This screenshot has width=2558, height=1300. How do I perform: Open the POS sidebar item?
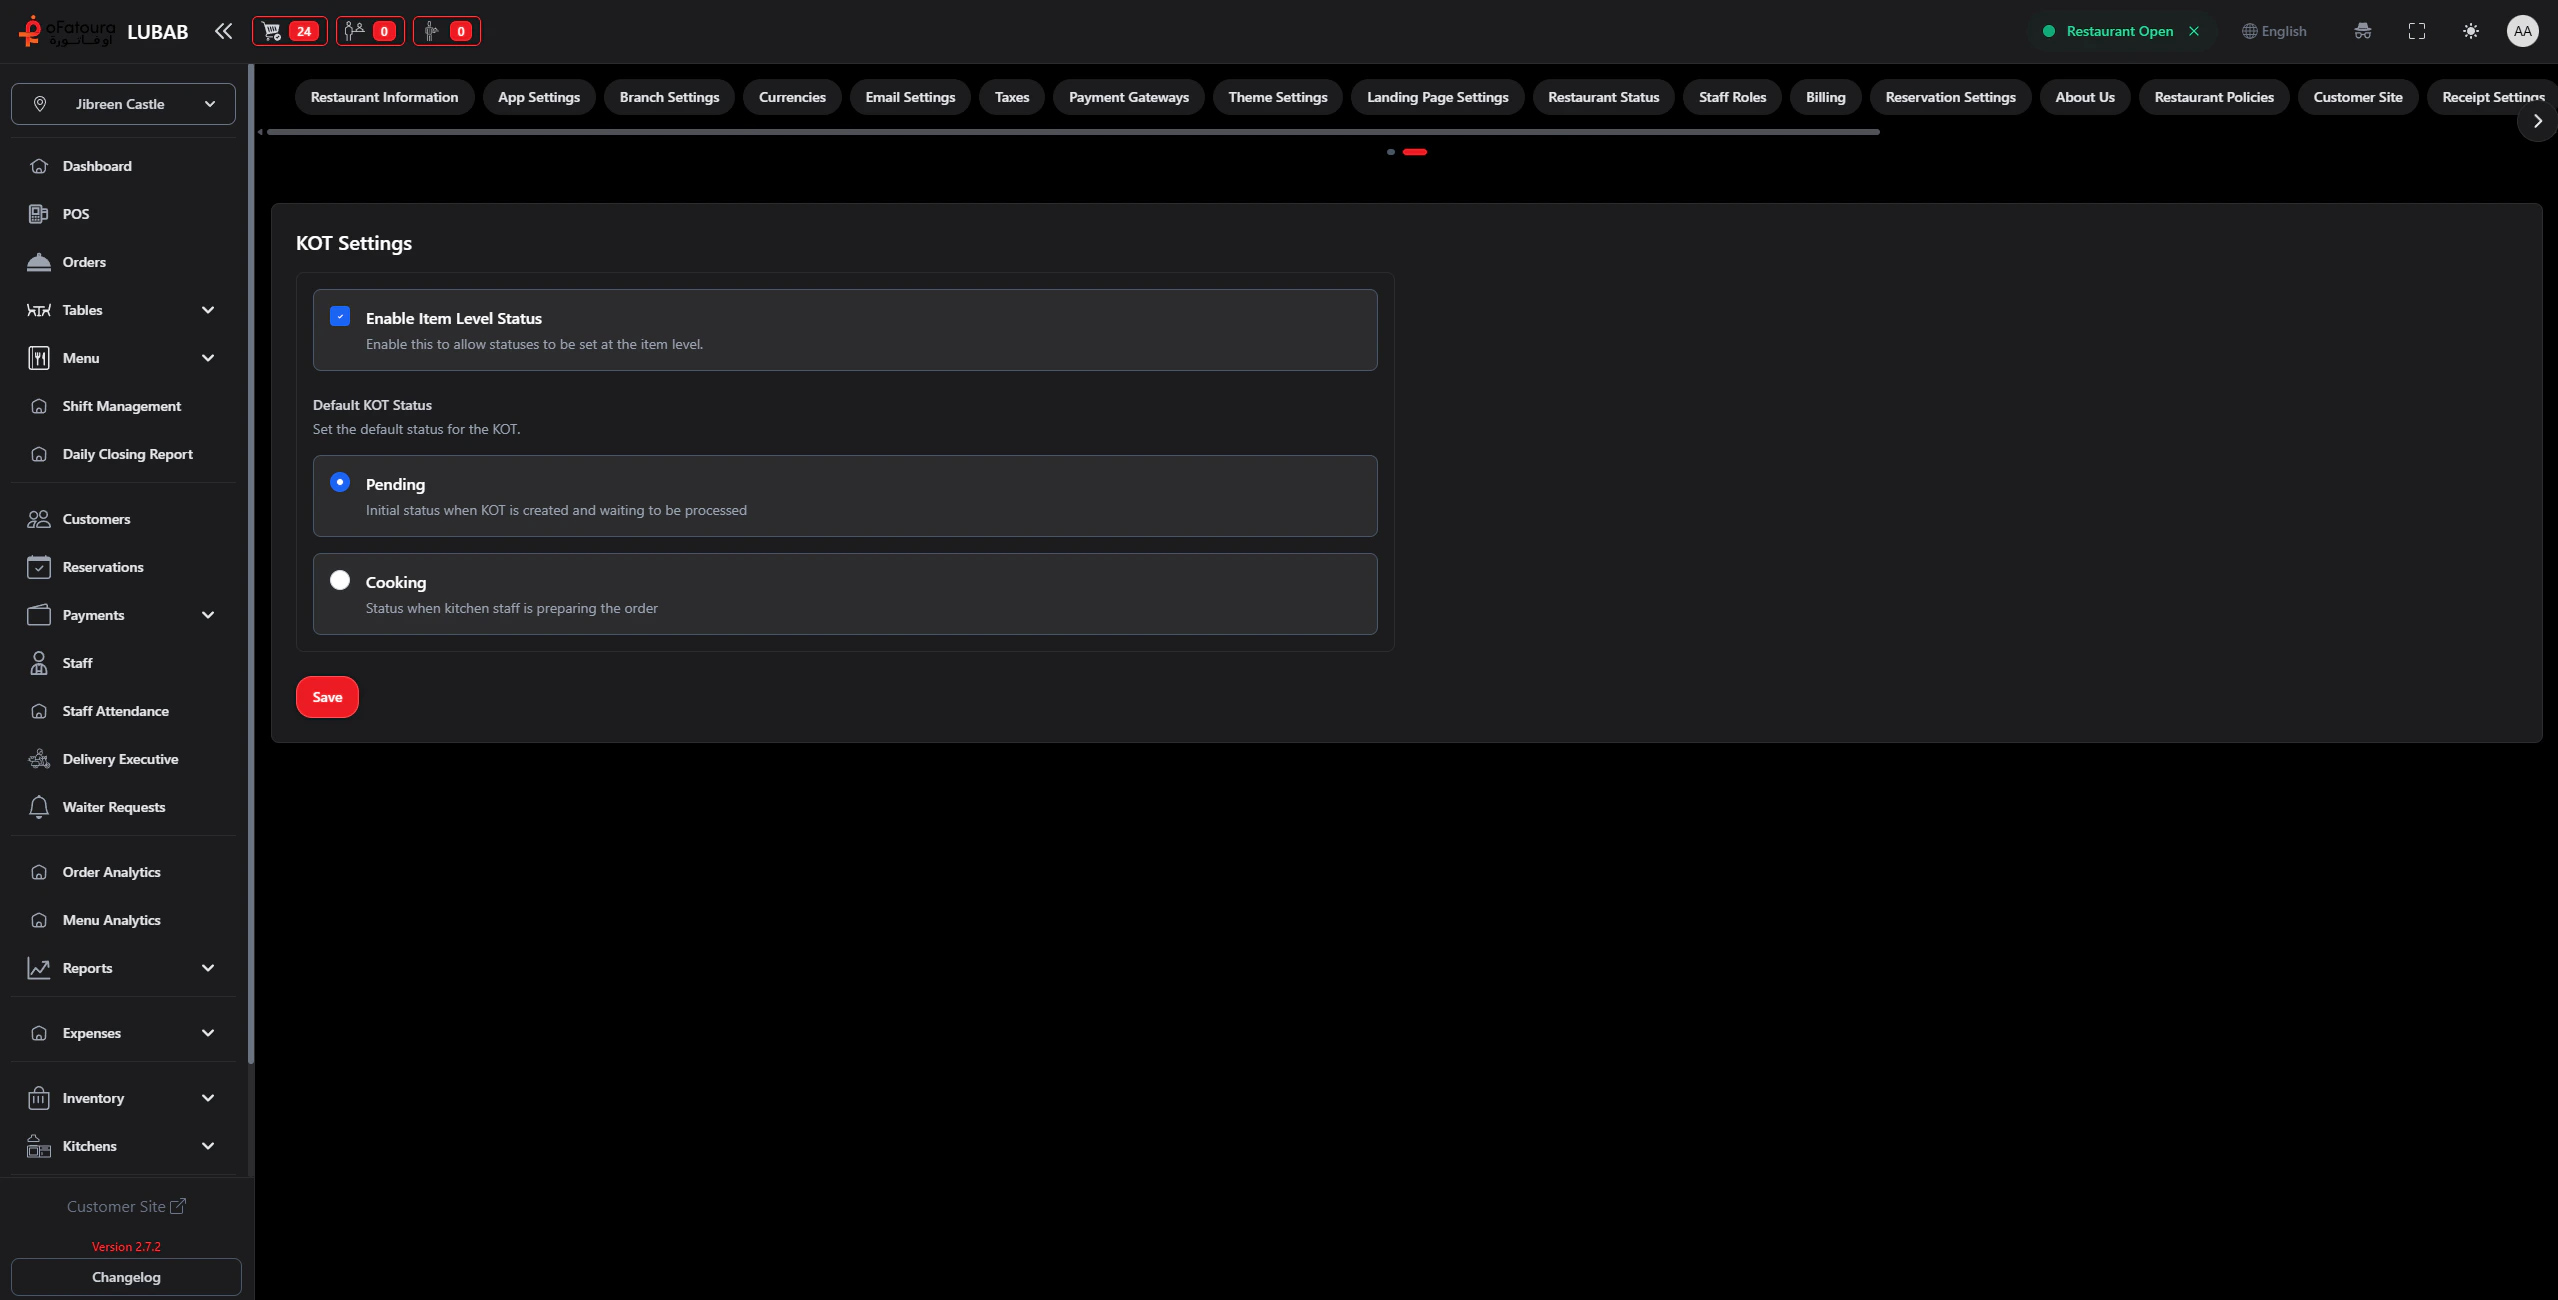pyautogui.click(x=75, y=214)
